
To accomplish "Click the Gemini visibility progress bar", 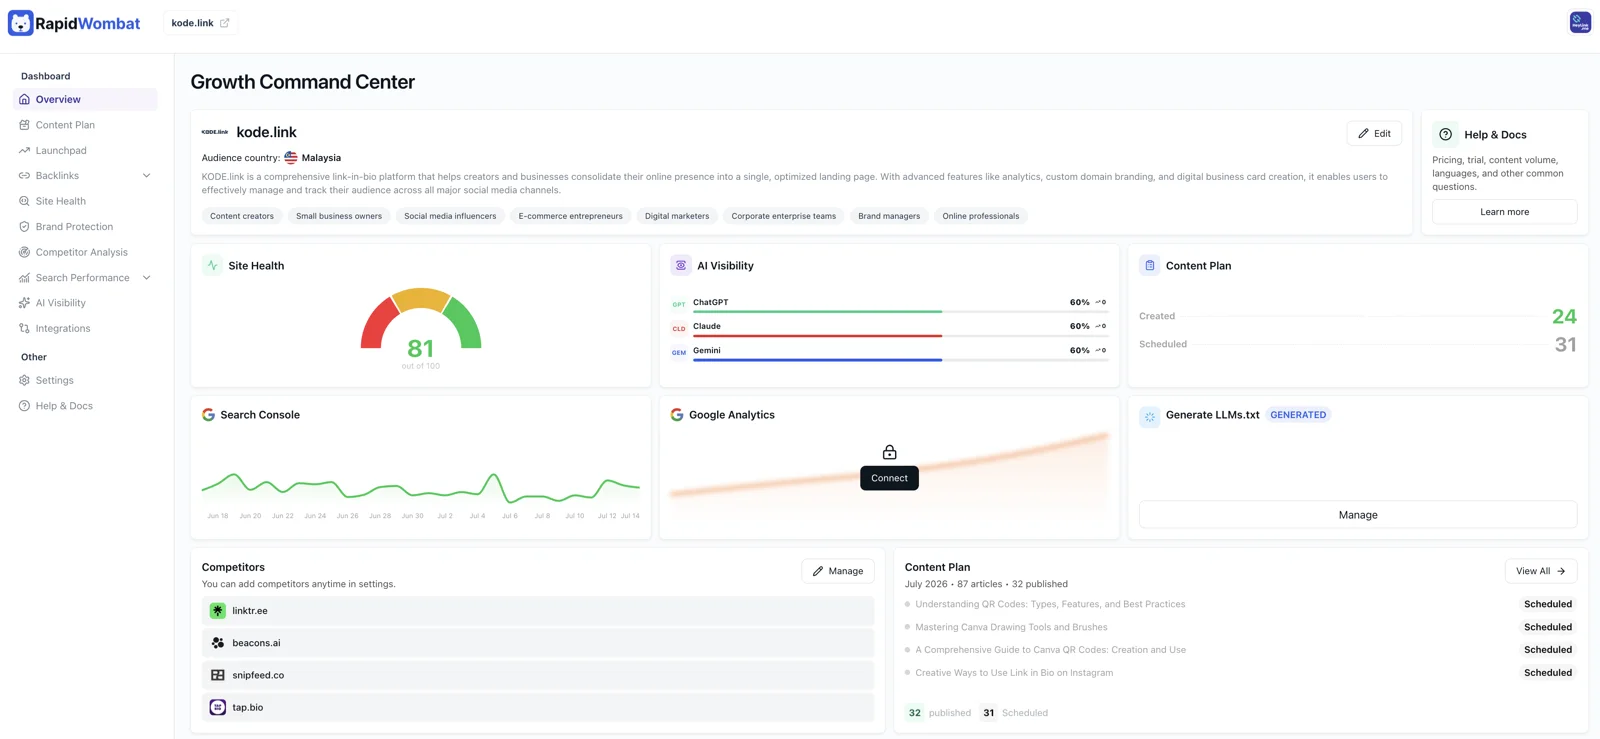I will click(900, 359).
